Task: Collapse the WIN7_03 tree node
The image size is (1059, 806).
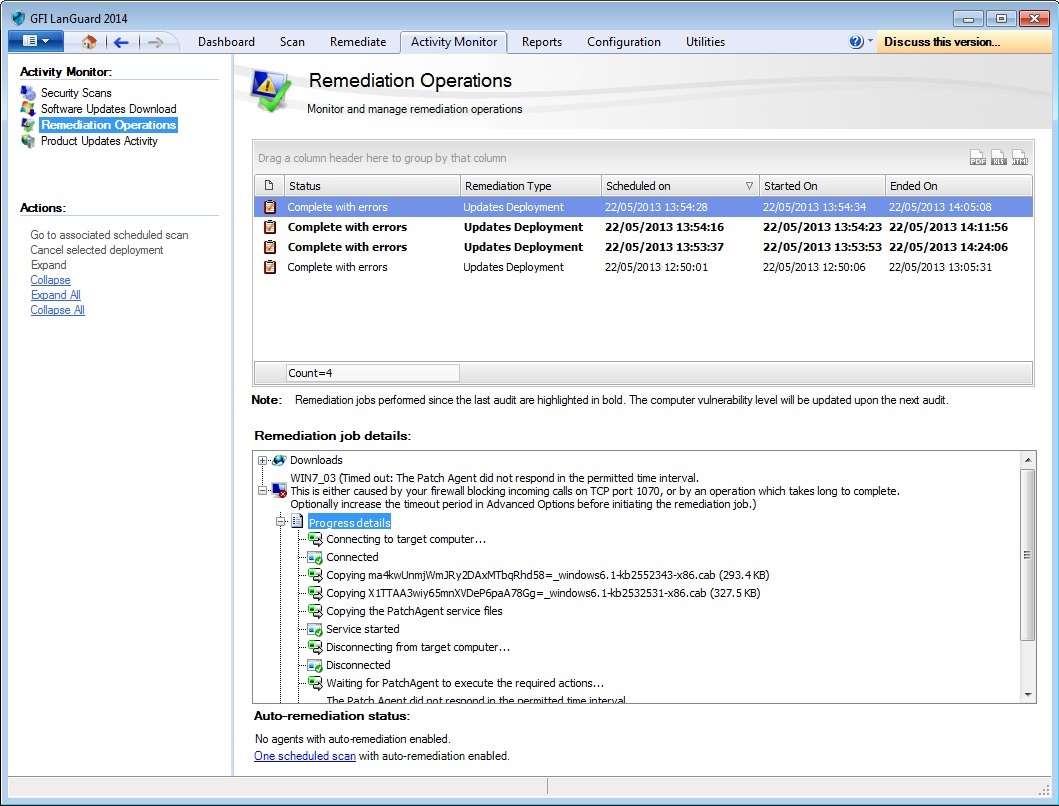Action: click(x=262, y=490)
